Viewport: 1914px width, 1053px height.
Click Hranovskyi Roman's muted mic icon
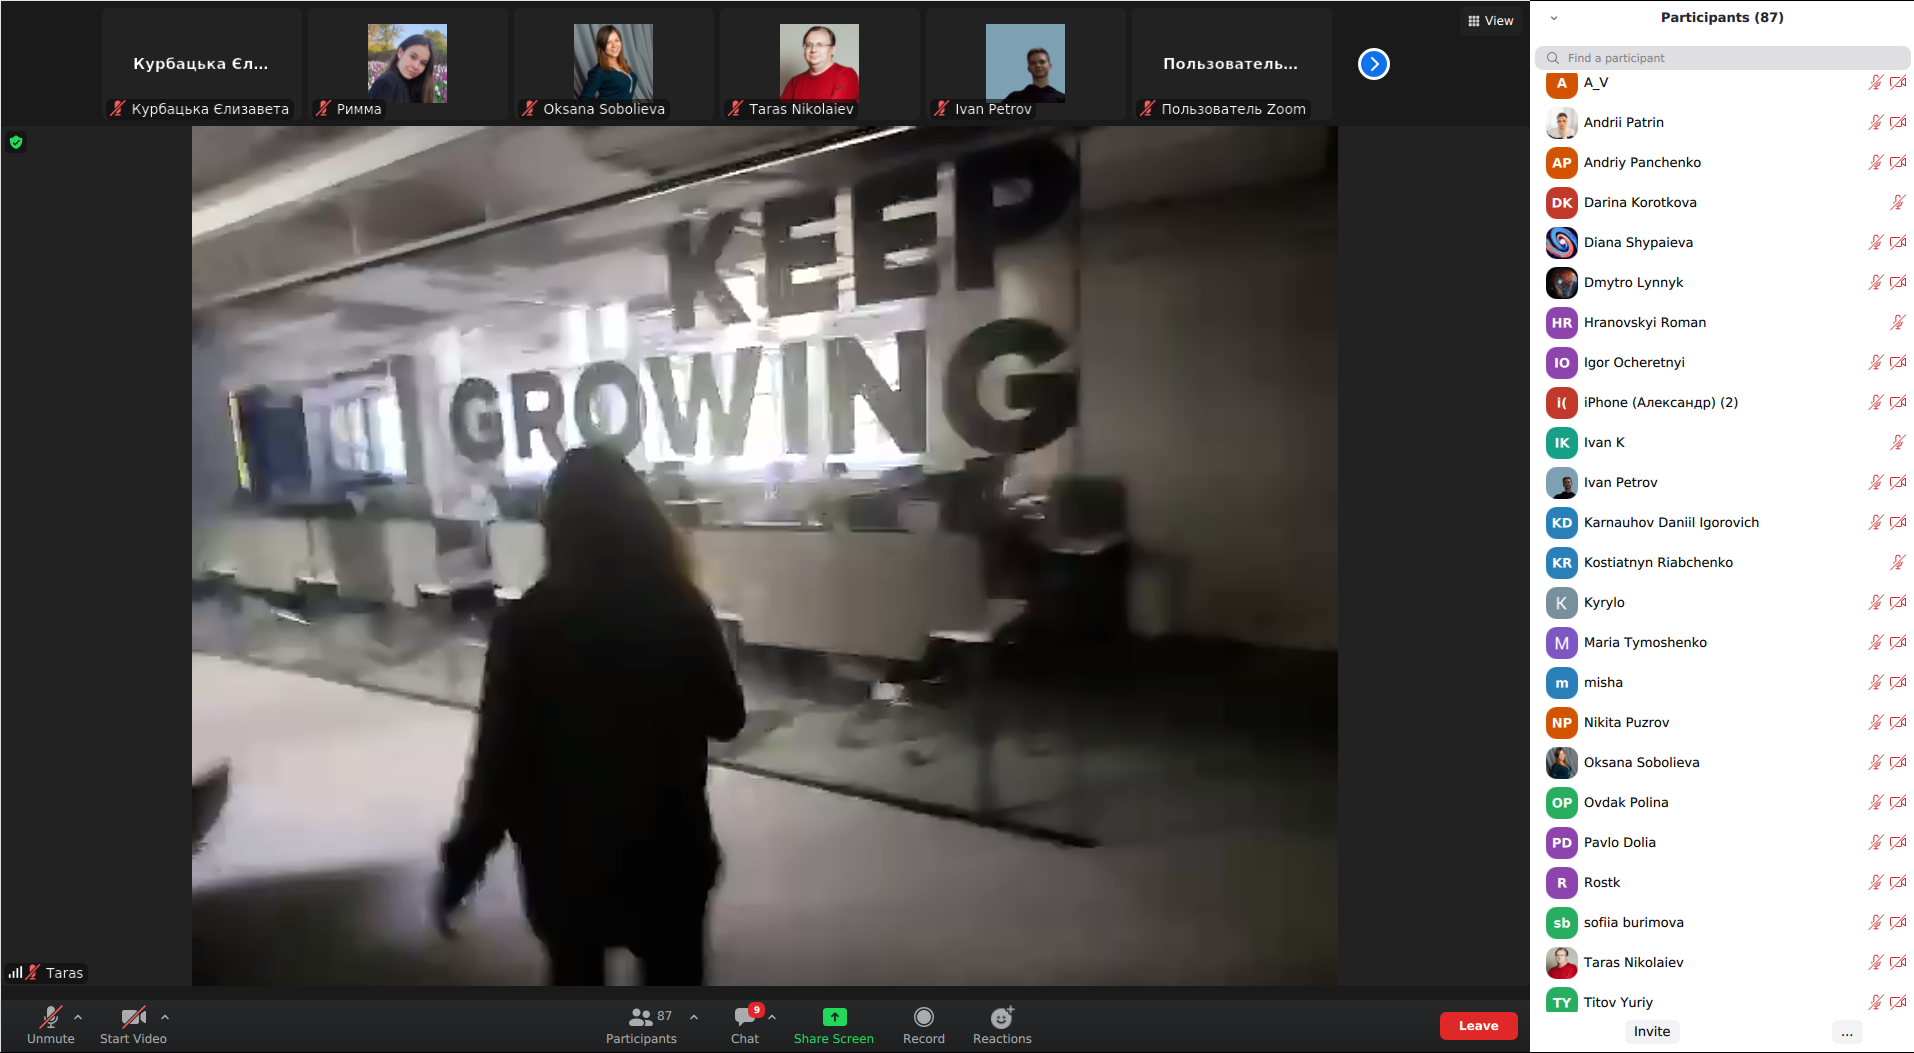tap(1897, 322)
